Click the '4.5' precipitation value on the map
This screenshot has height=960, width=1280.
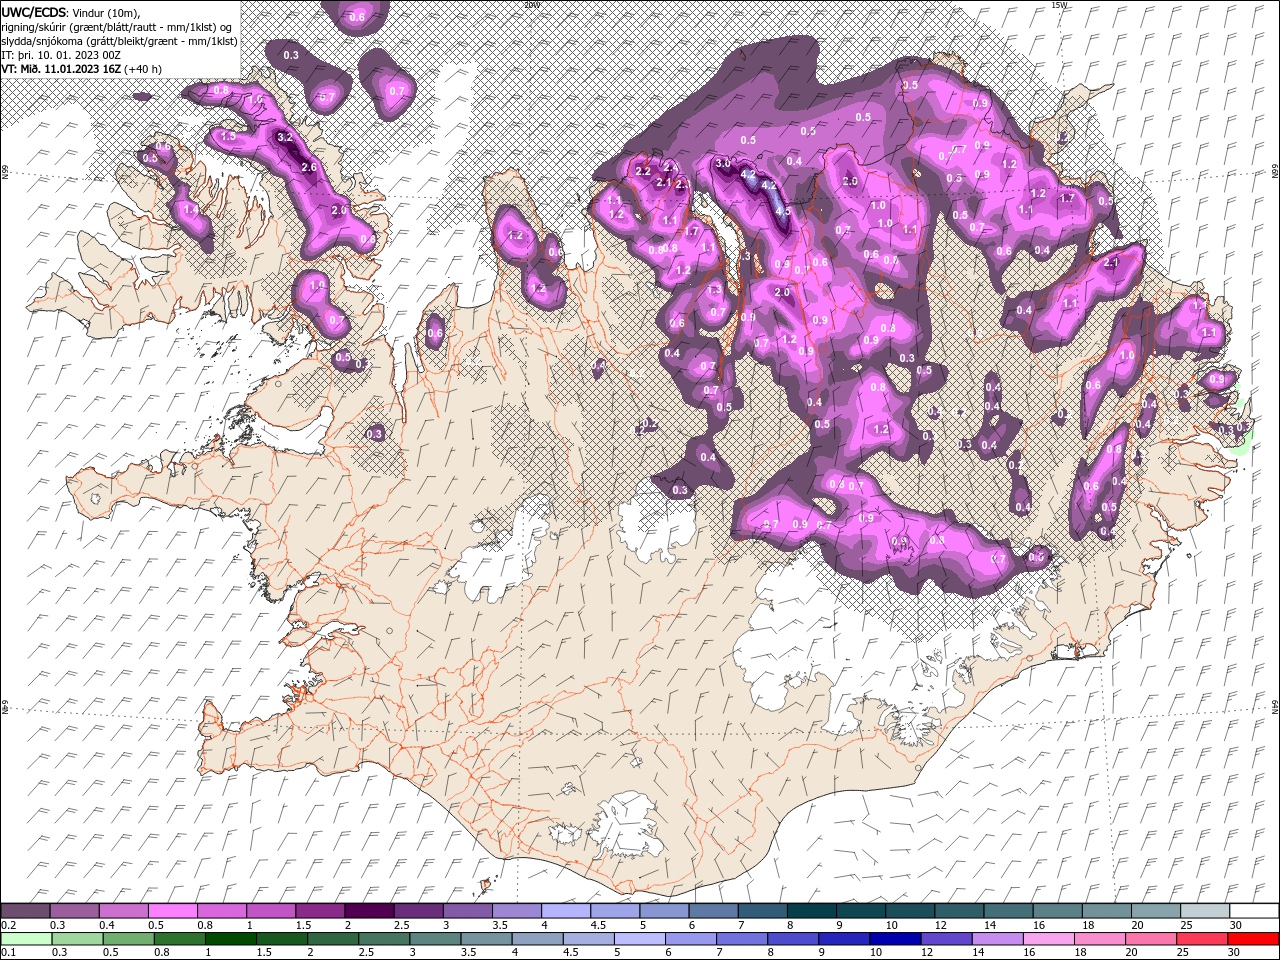(x=783, y=211)
